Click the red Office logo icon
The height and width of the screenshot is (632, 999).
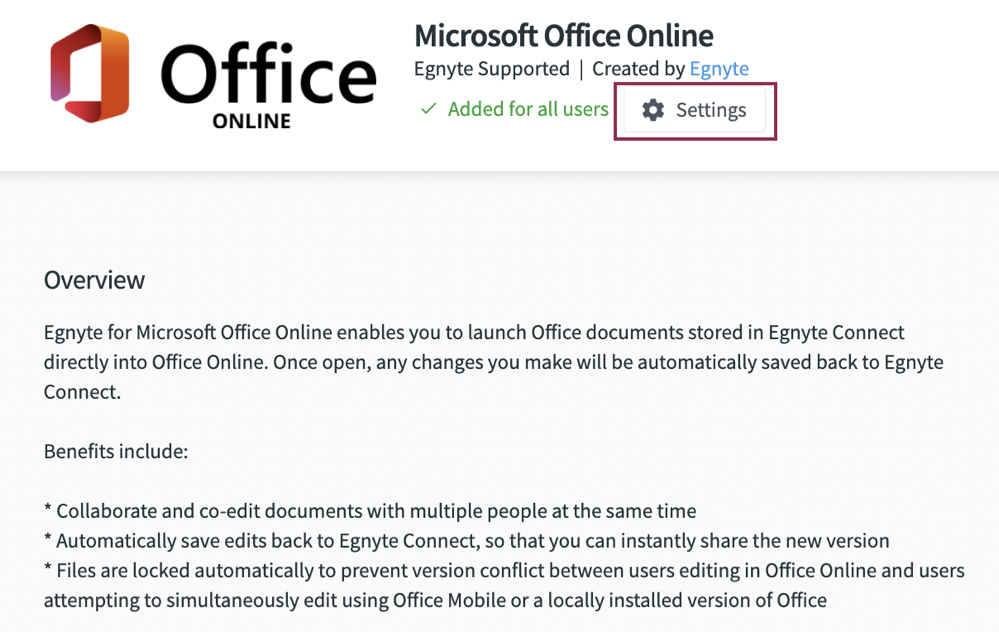[90, 73]
